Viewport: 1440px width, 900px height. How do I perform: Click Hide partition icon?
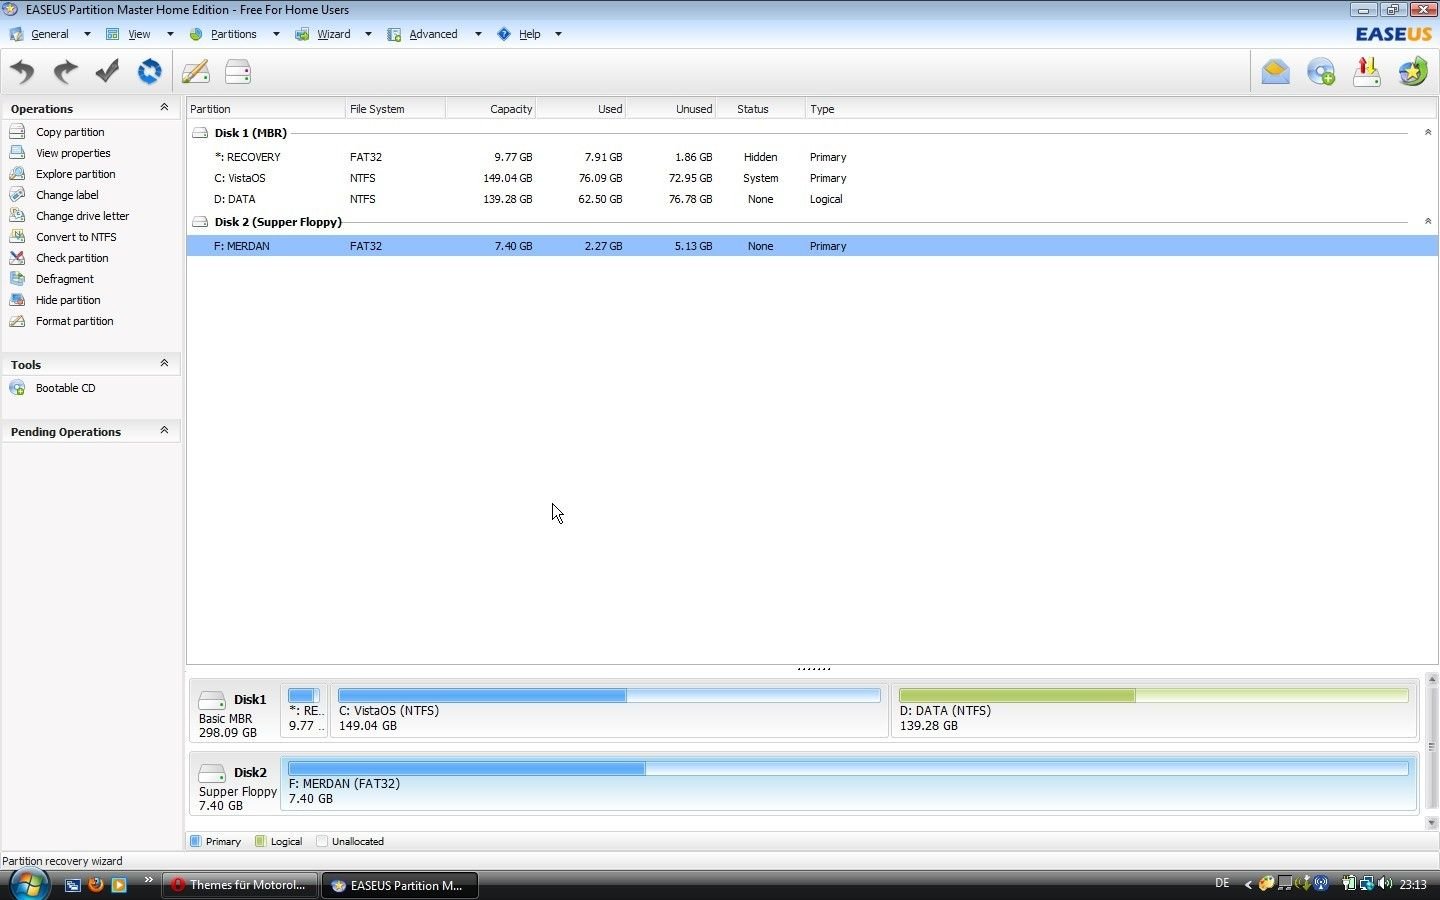click(x=17, y=300)
